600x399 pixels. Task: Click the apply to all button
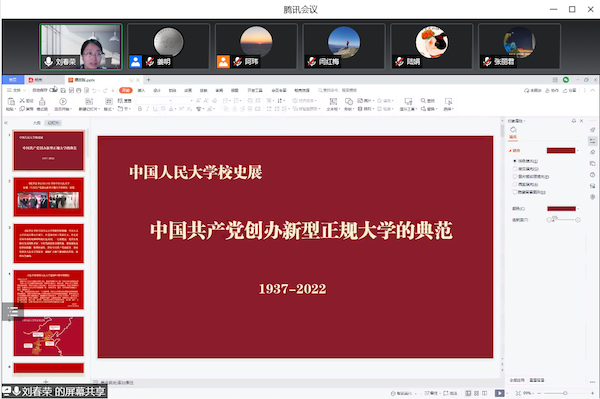(517, 380)
